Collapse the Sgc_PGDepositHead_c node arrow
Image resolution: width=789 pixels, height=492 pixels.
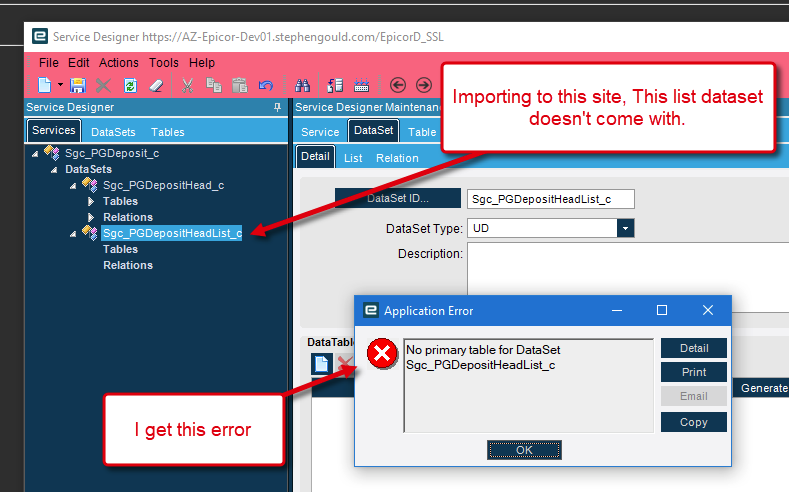coord(73,186)
